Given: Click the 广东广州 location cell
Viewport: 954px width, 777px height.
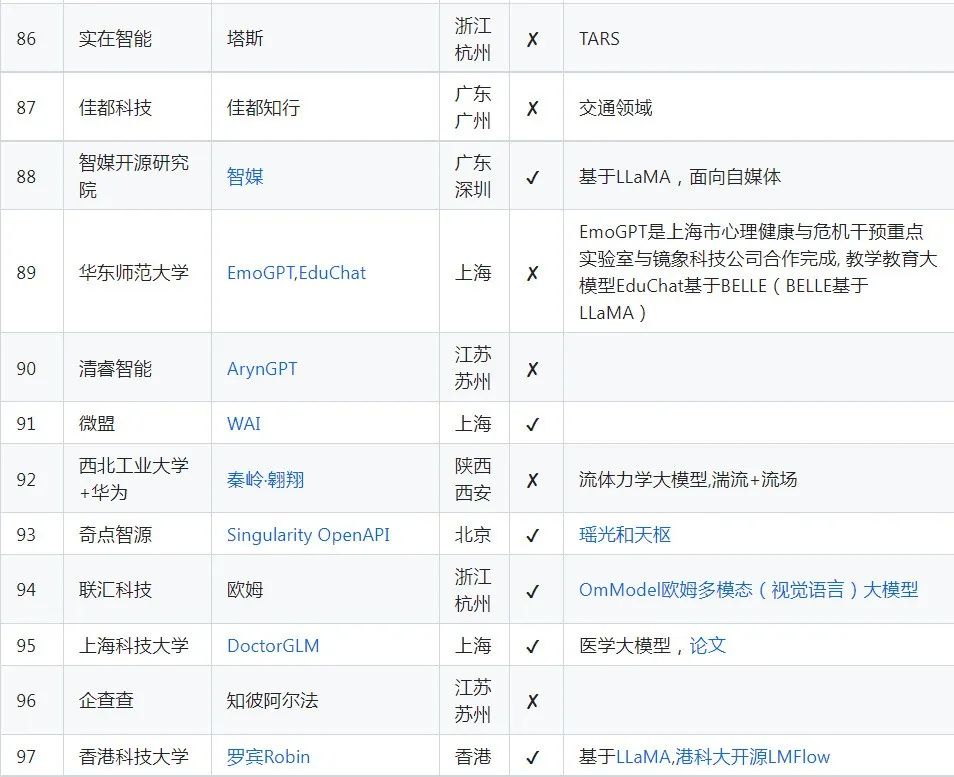Looking at the screenshot, I should coord(474,107).
